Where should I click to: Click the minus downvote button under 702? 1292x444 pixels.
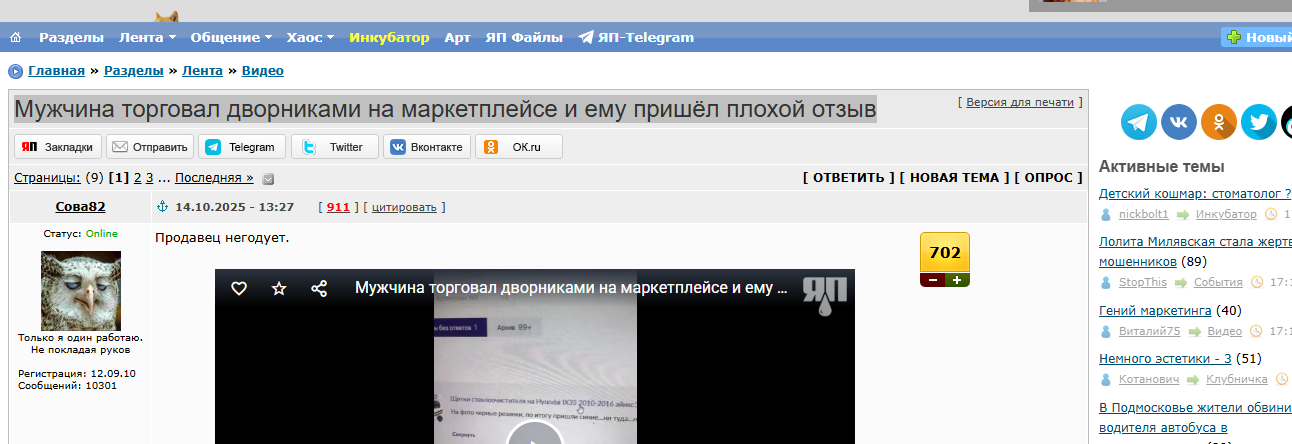click(933, 280)
